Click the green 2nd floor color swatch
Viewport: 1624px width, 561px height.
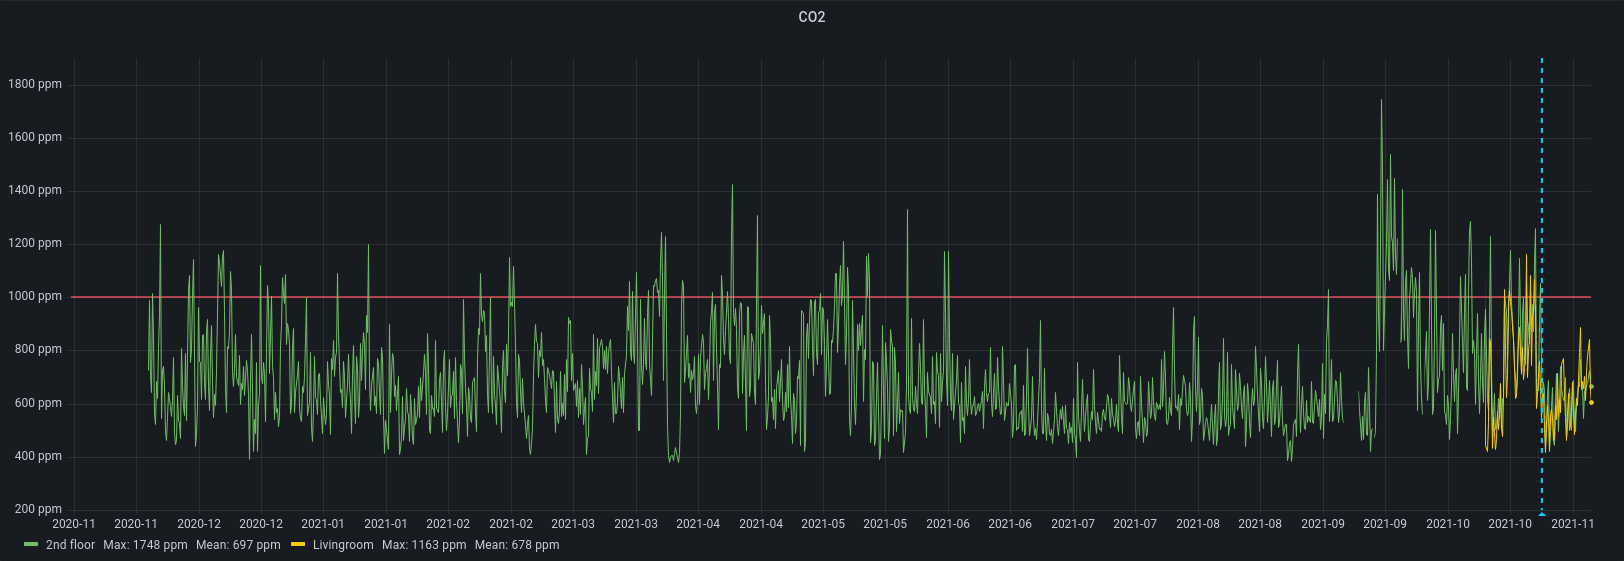(x=31, y=545)
